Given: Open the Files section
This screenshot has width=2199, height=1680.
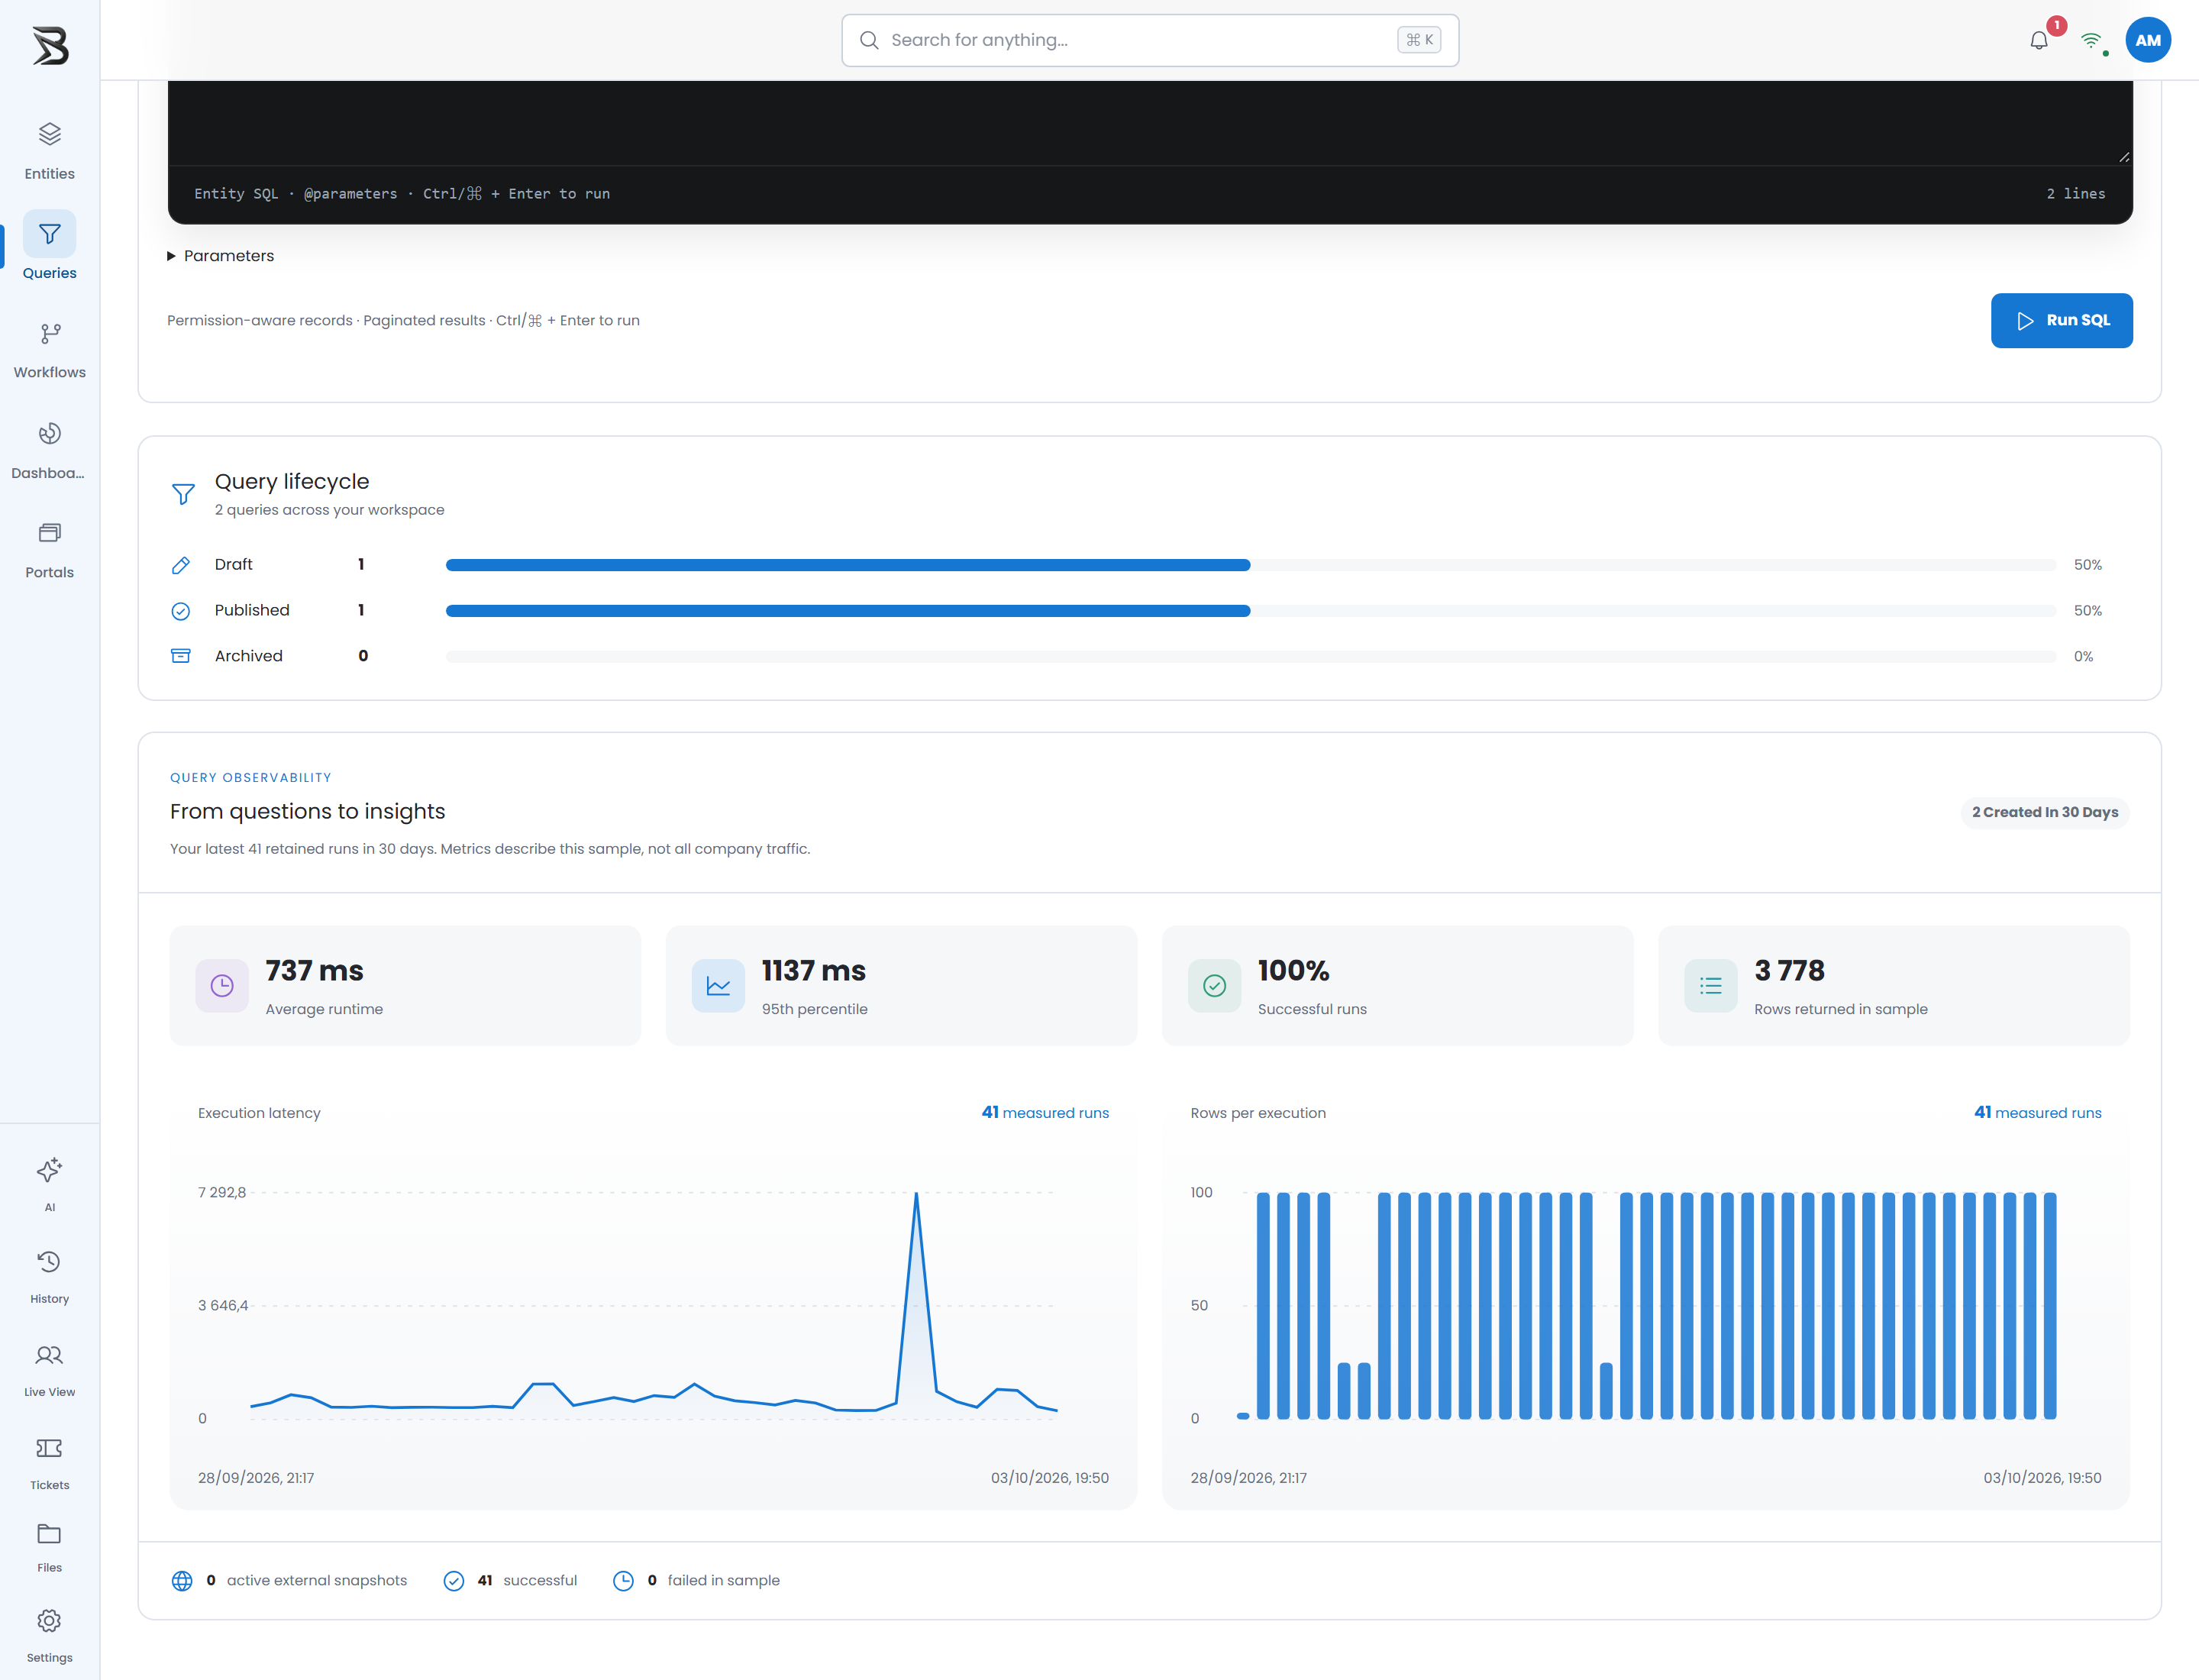Looking at the screenshot, I should click(49, 1548).
